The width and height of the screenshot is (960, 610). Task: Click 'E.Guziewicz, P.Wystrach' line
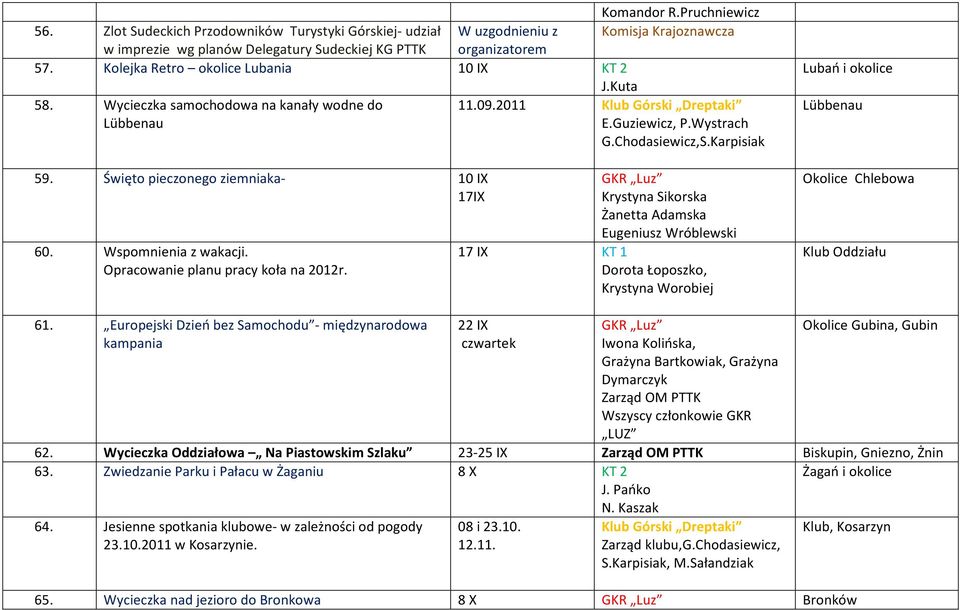[x=675, y=123]
